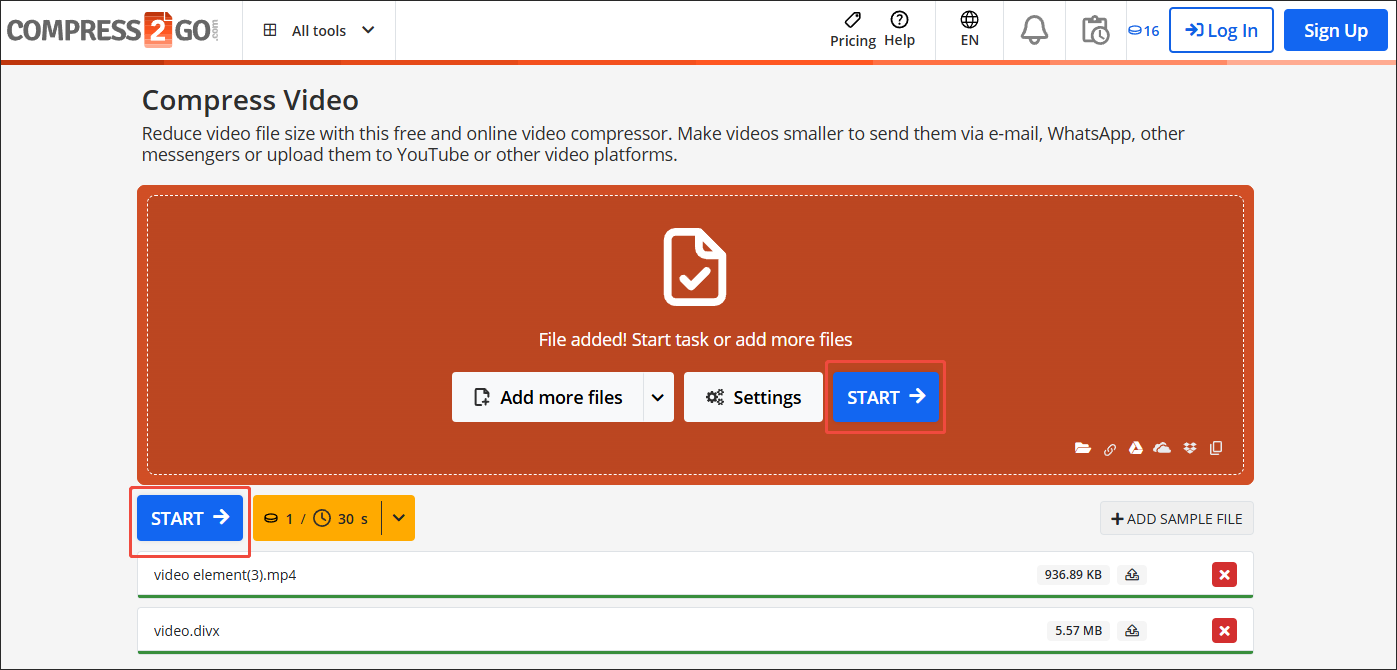Click the Compress Video heading
The width and height of the screenshot is (1397, 670).
(x=250, y=100)
